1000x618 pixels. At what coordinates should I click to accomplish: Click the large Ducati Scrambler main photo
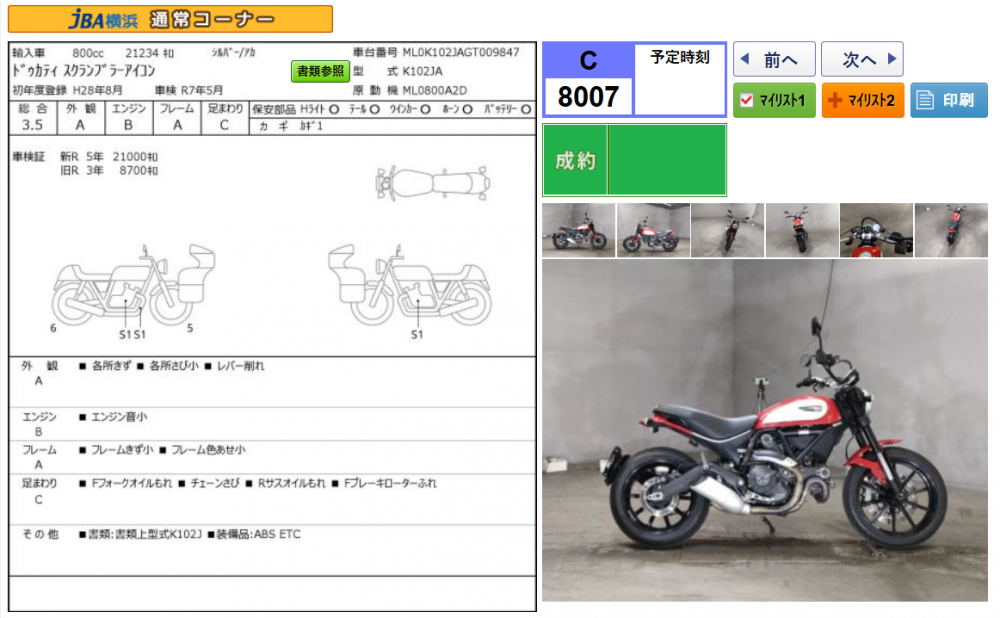tap(765, 430)
